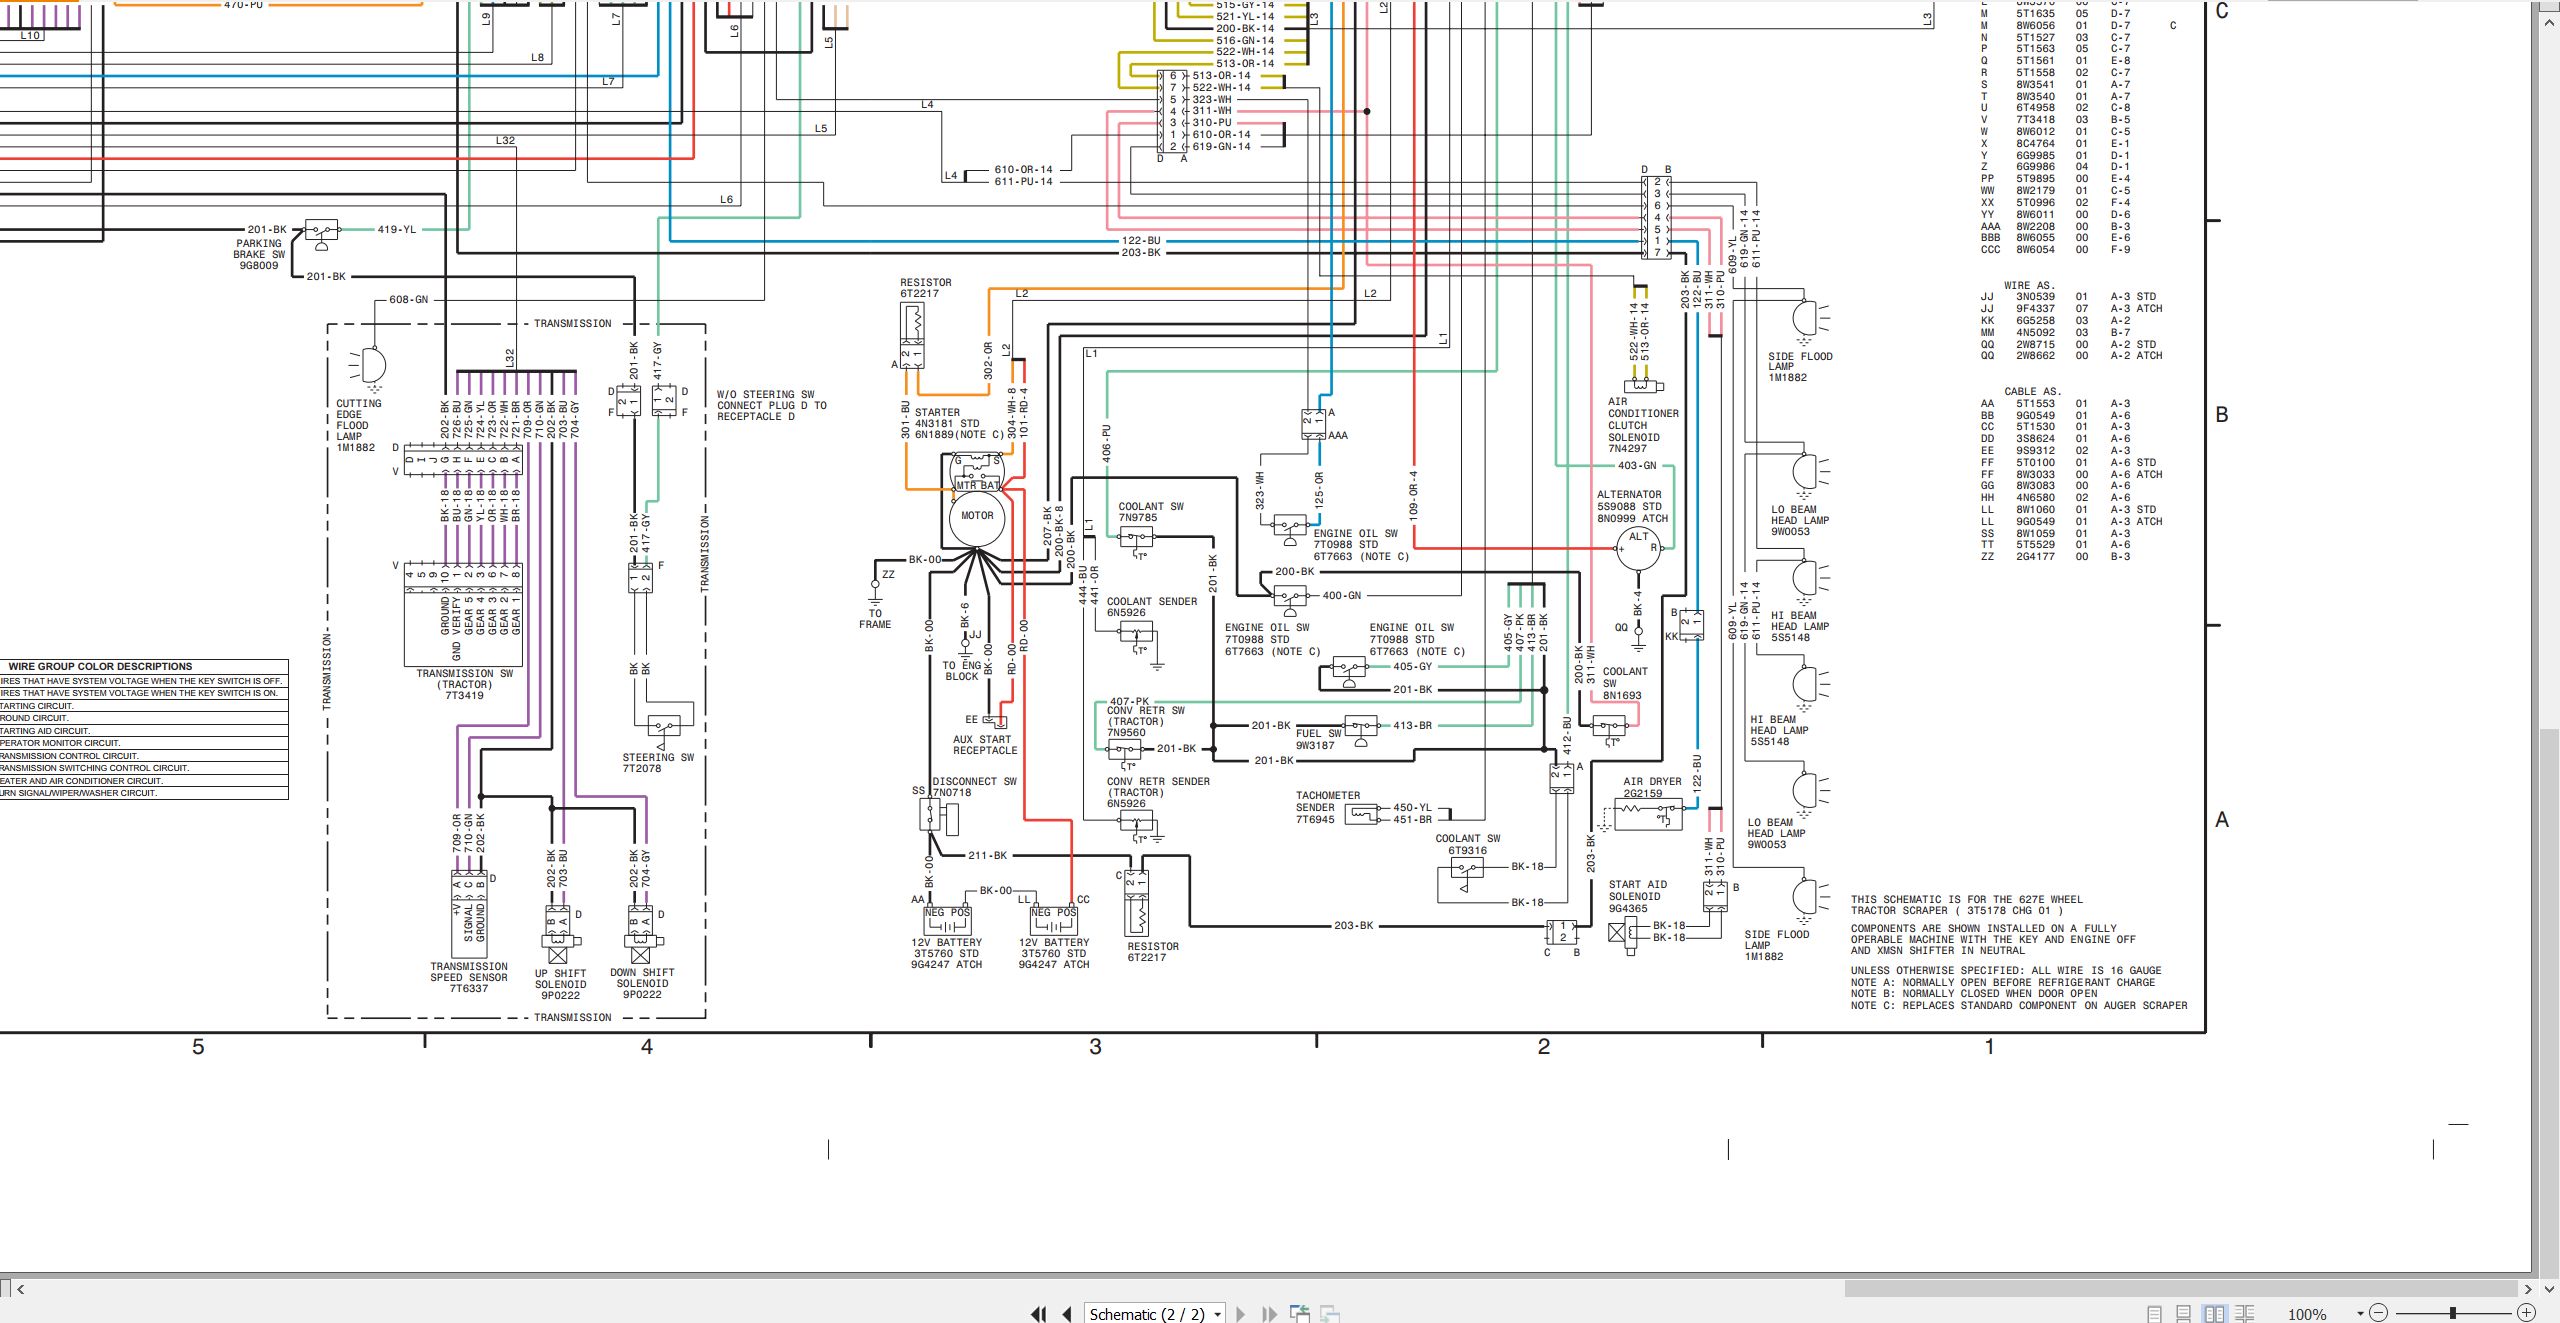The height and width of the screenshot is (1323, 2560).
Task: Click the horizontal scrollbar thumb
Action: [2180, 1289]
